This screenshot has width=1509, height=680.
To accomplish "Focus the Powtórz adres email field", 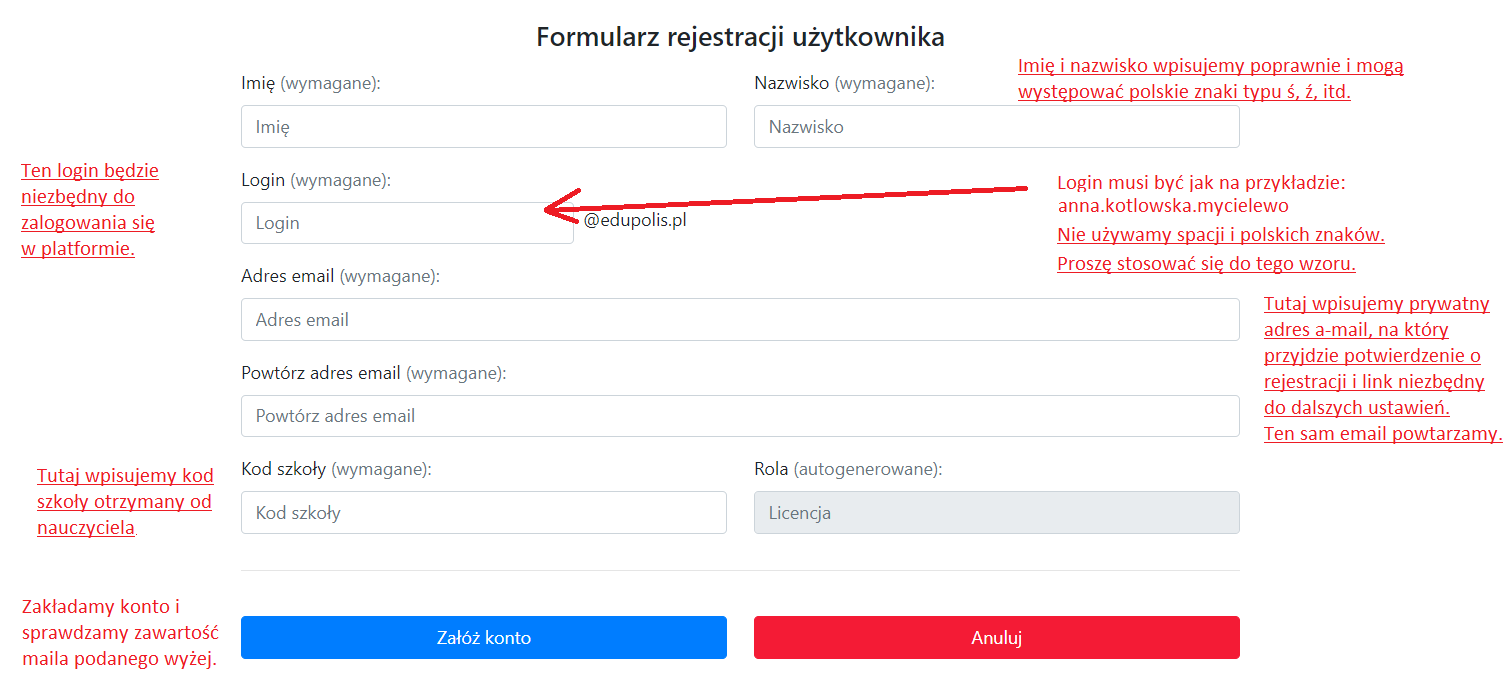I will (x=740, y=416).
